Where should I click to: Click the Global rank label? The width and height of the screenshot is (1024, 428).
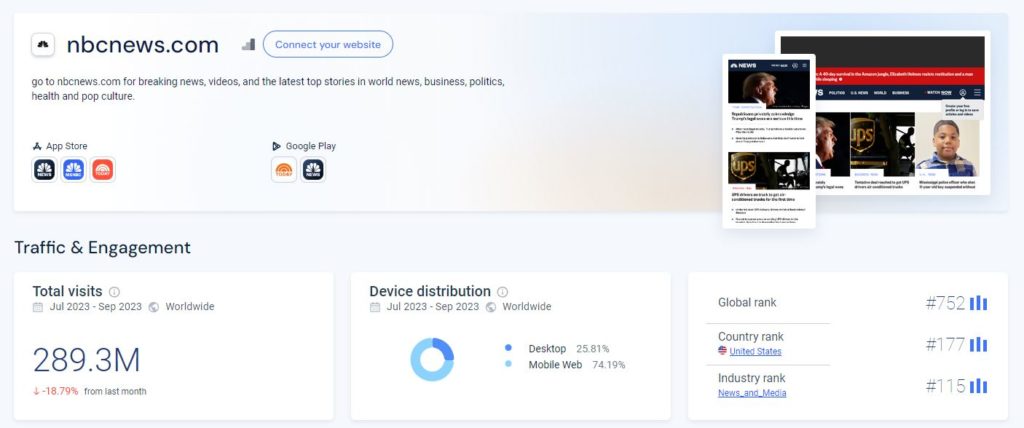tap(747, 303)
